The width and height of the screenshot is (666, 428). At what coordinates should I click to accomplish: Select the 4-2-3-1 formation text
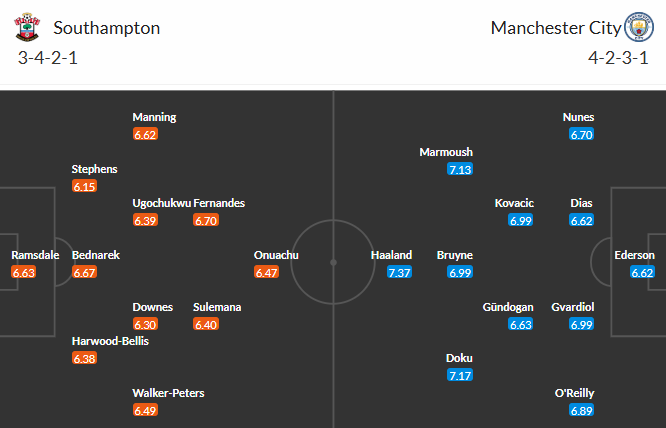pyautogui.click(x=618, y=58)
